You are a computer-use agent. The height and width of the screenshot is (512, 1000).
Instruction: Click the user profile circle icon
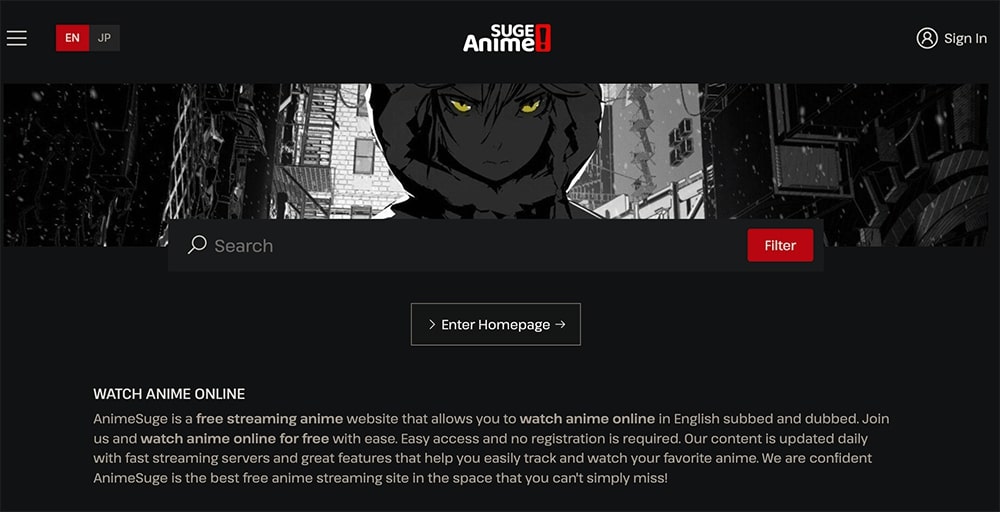927,38
